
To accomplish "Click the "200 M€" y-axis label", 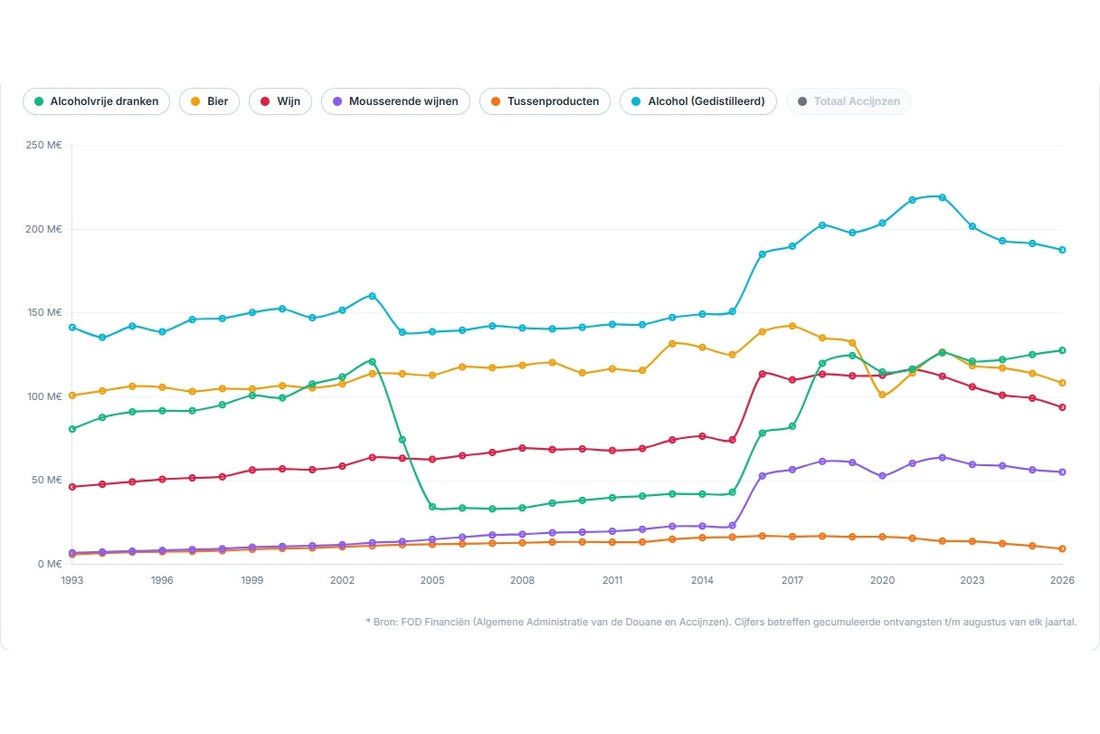I will [x=43, y=229].
